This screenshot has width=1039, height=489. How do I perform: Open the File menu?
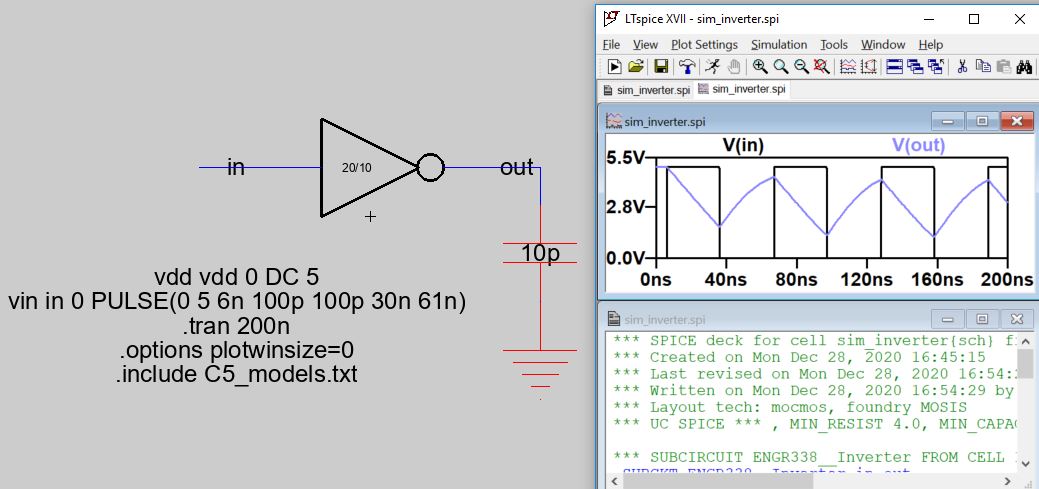coord(611,44)
